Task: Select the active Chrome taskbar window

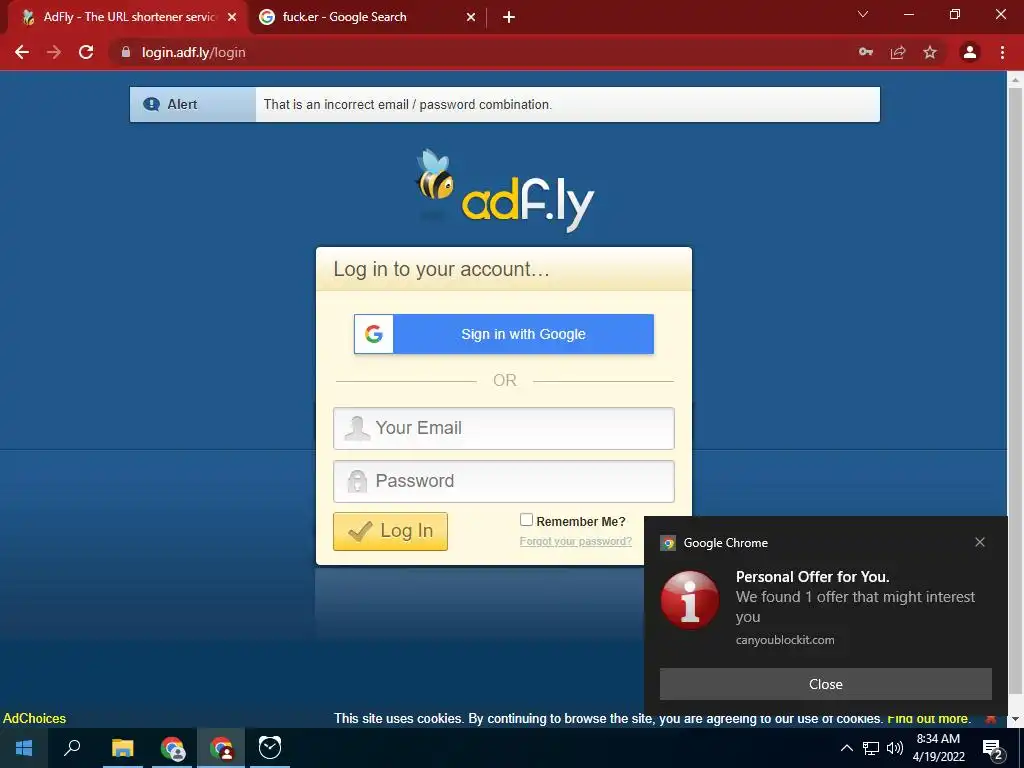Action: pyautogui.click(x=221, y=748)
